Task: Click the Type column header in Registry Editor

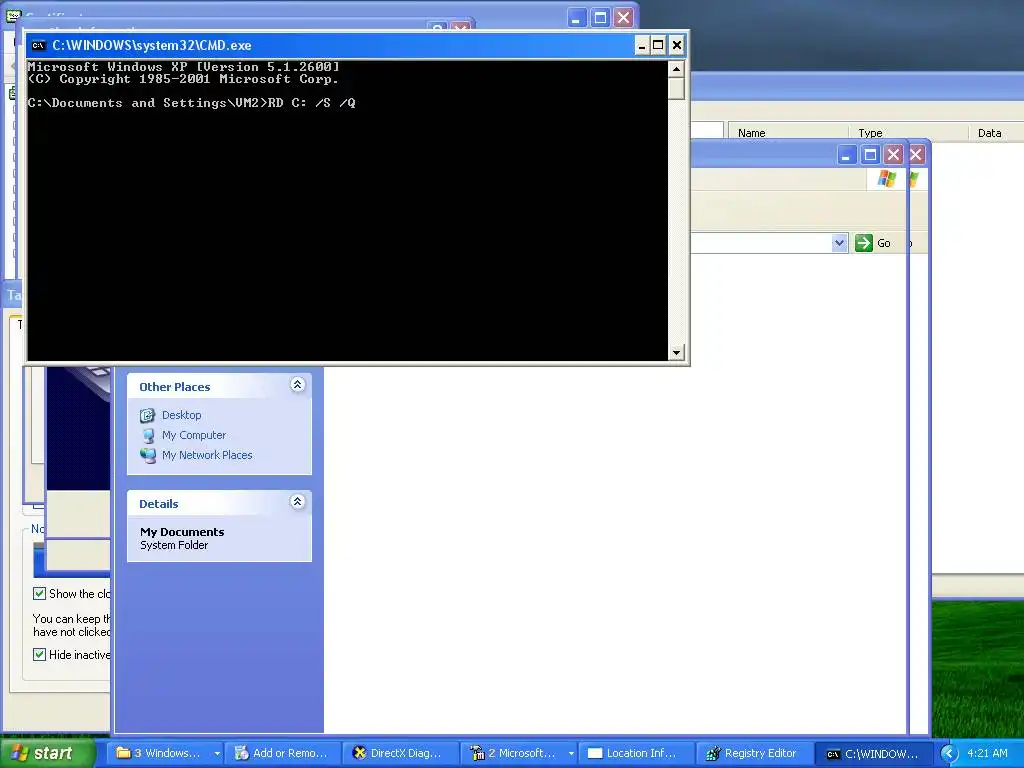Action: (908, 133)
